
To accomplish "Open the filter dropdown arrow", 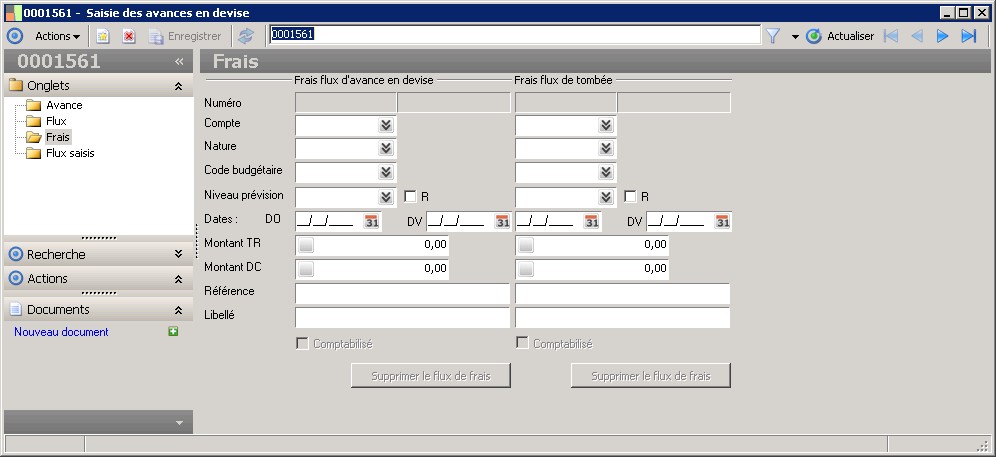I will 795,37.
